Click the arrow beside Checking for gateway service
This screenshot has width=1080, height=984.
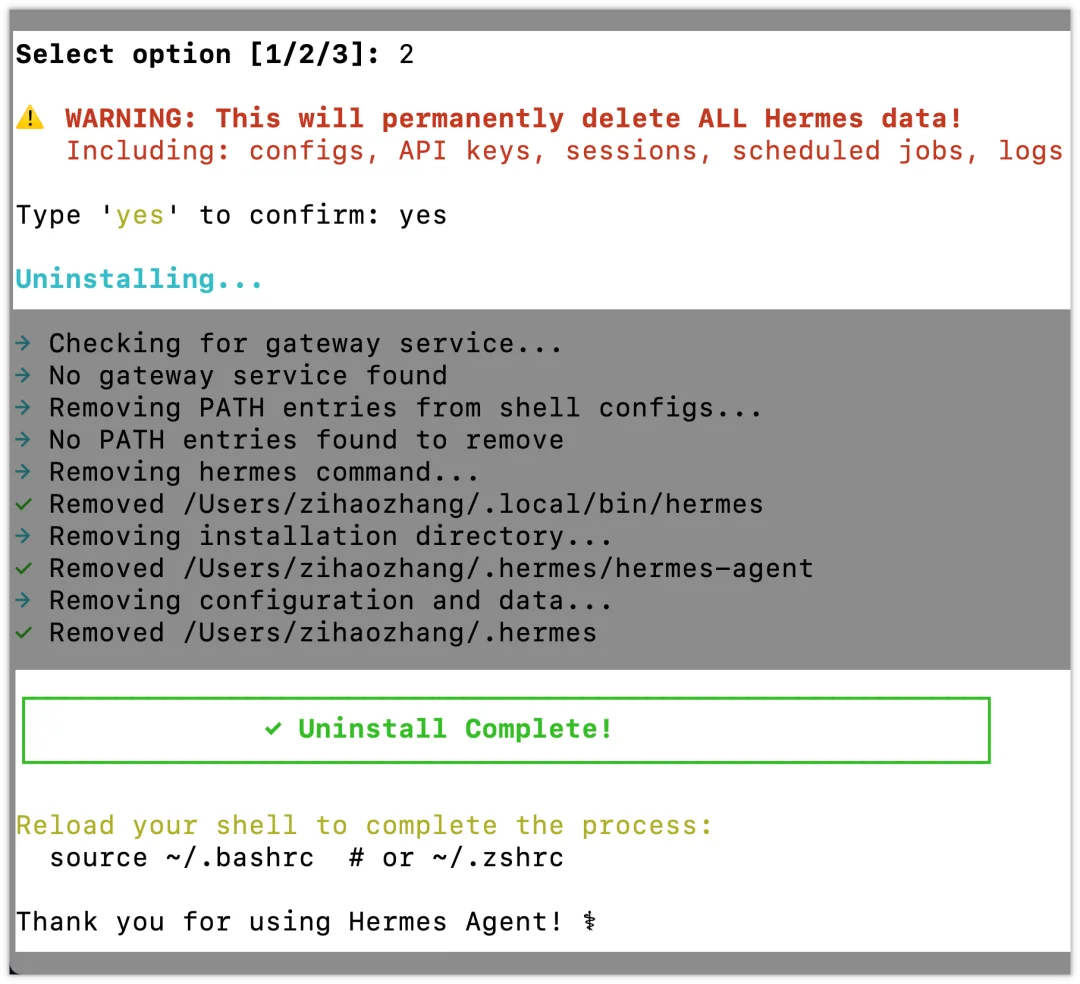23,344
